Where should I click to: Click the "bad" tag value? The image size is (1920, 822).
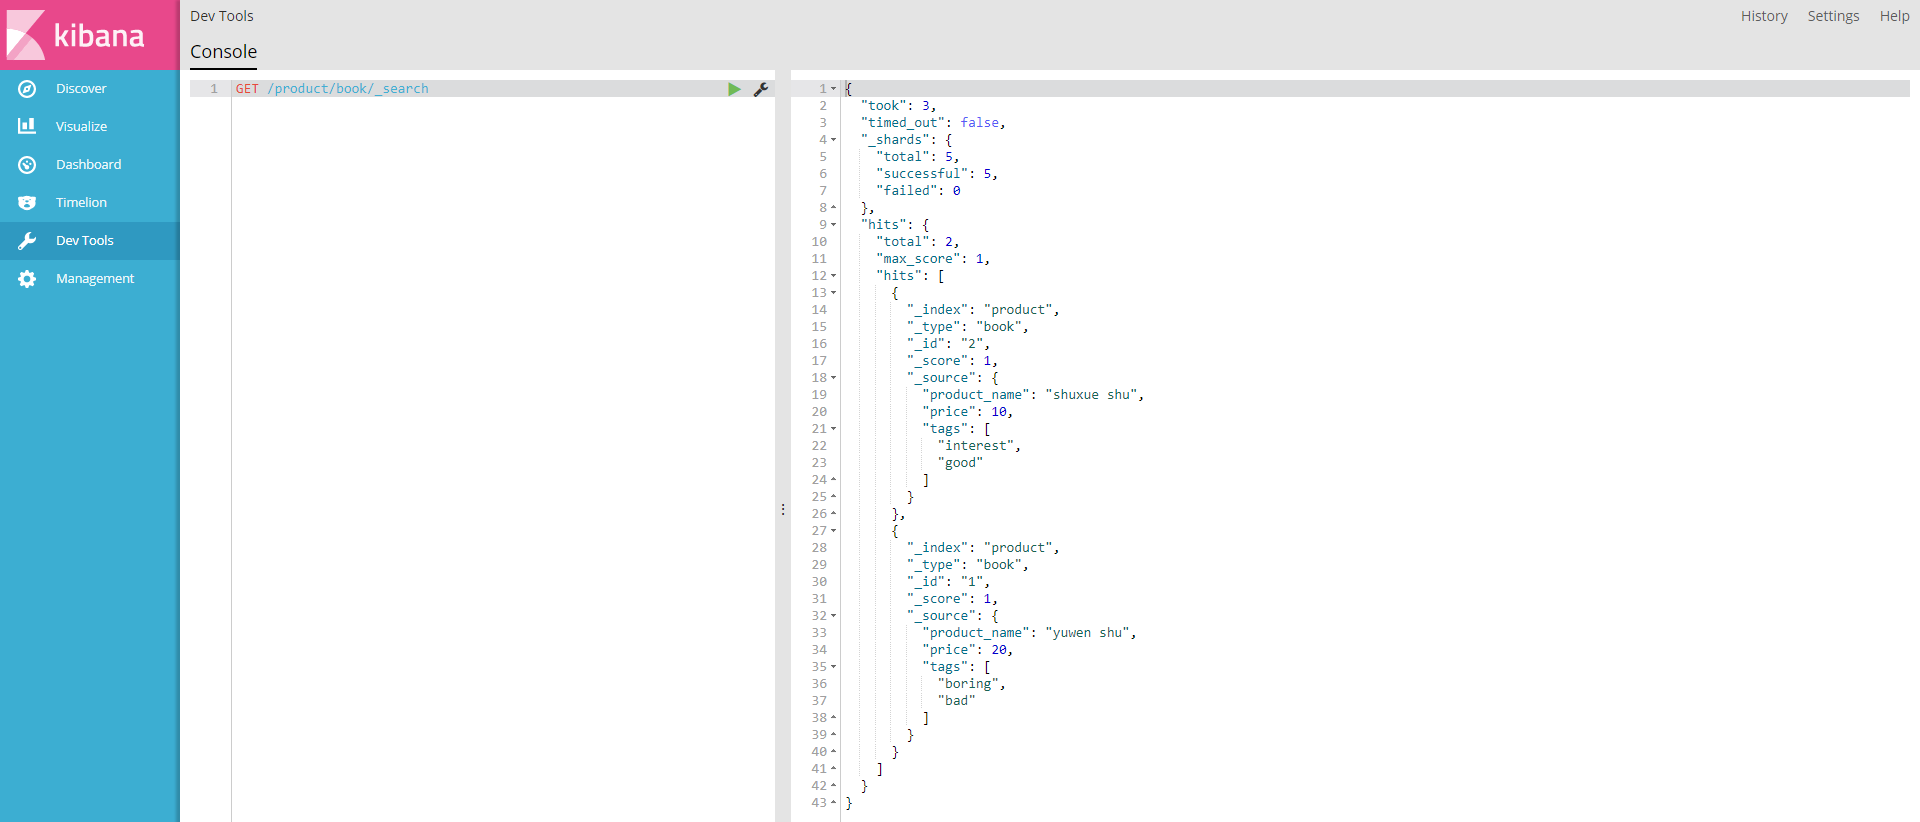(x=956, y=701)
